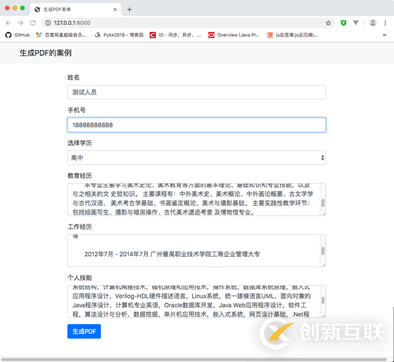Click the browser forward arrow
The width and height of the screenshot is (394, 362).
(x=21, y=23)
